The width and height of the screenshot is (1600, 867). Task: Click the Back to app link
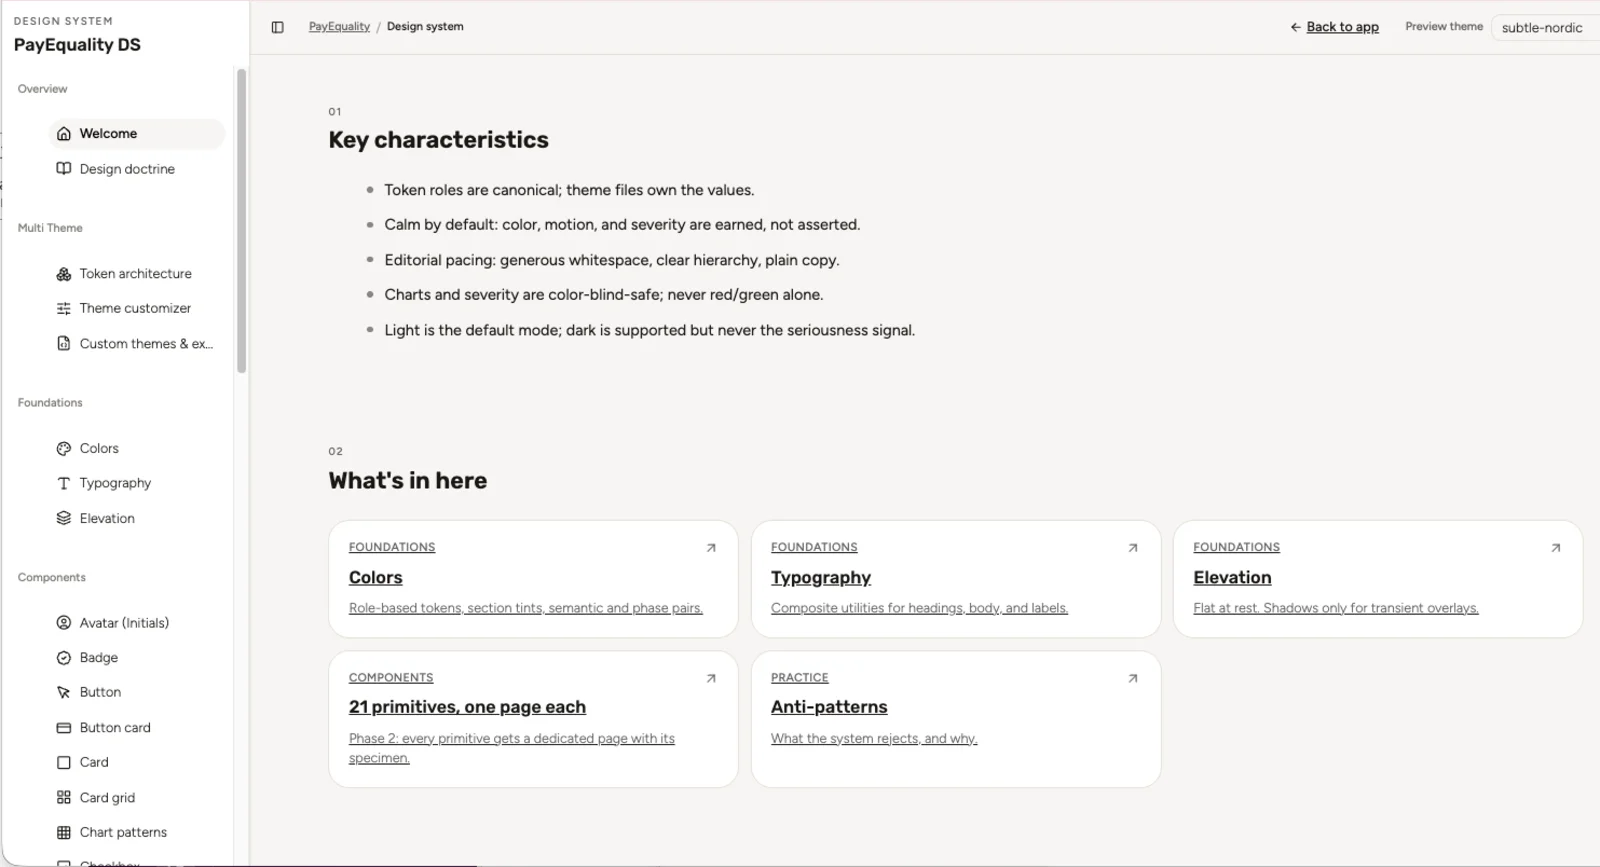coord(1334,27)
